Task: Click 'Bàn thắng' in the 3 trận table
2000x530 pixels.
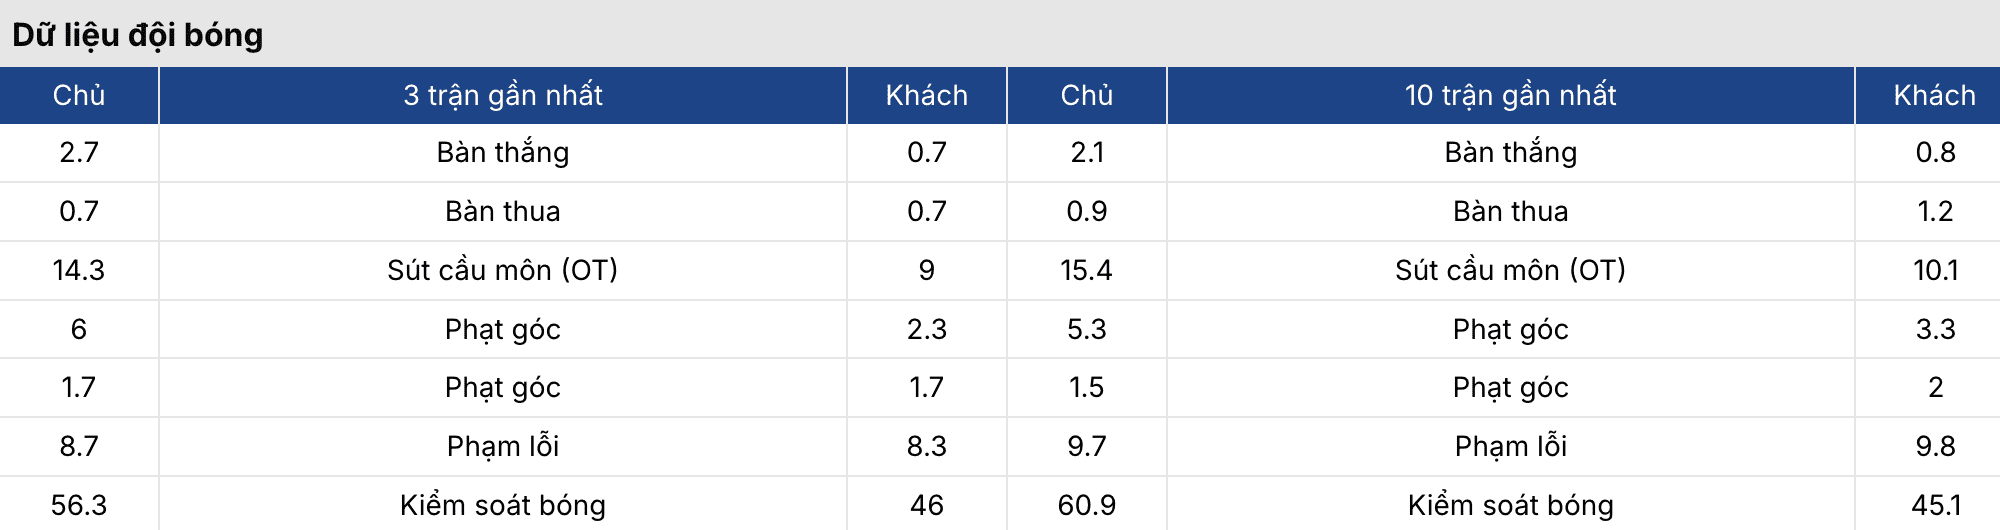Action: click(503, 152)
